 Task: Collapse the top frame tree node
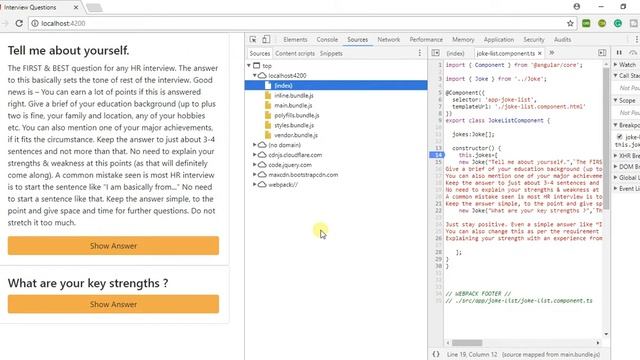coord(249,65)
